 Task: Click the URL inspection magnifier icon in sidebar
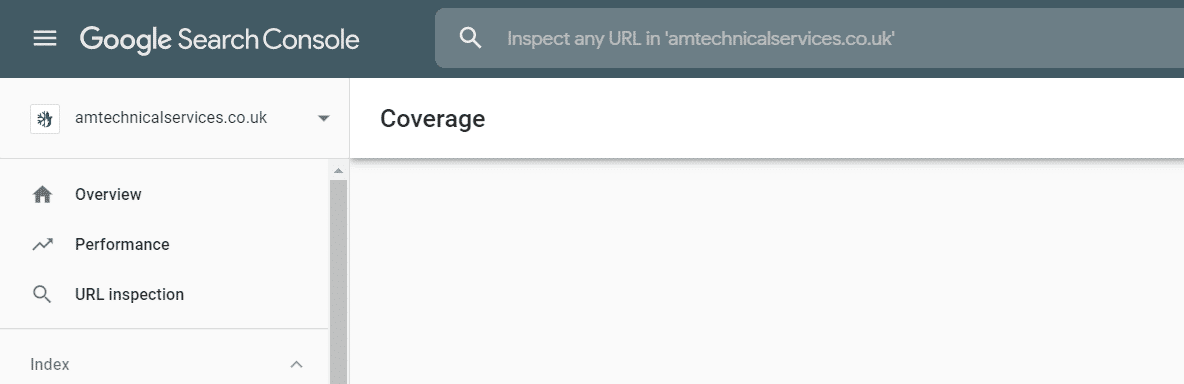pos(42,294)
